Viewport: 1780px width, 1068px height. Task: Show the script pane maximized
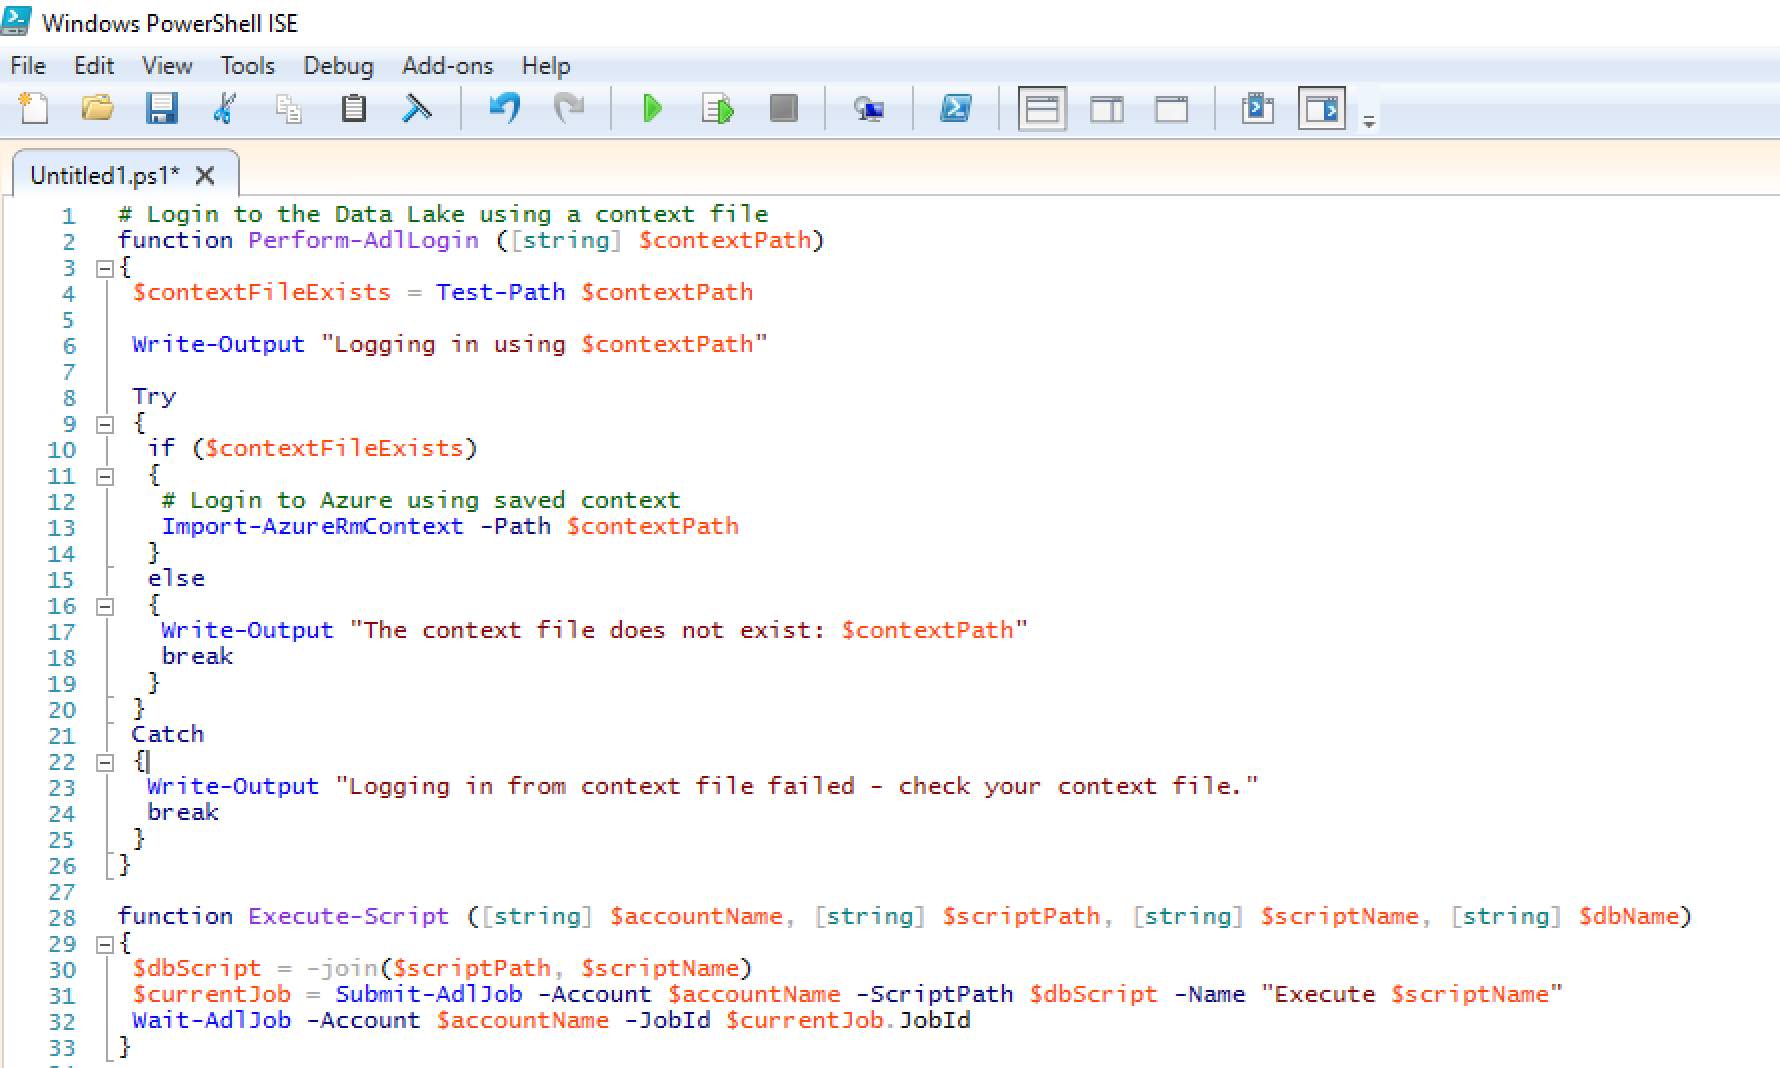[x=1171, y=108]
